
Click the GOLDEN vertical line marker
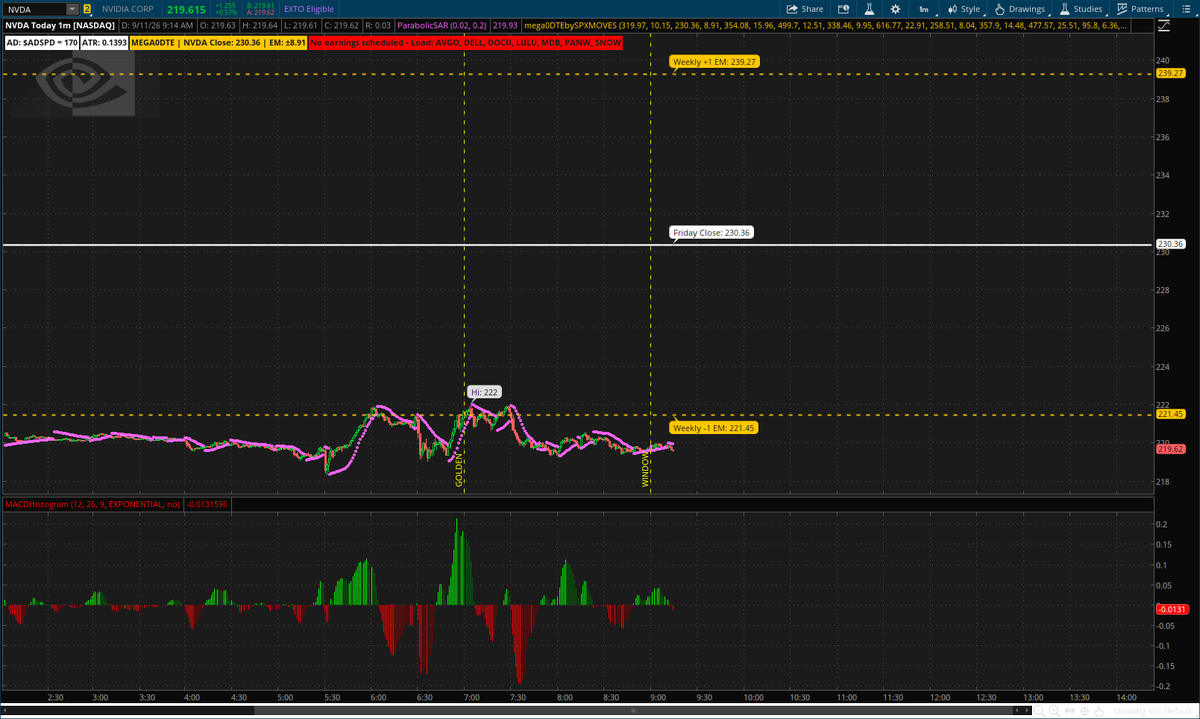point(459,469)
